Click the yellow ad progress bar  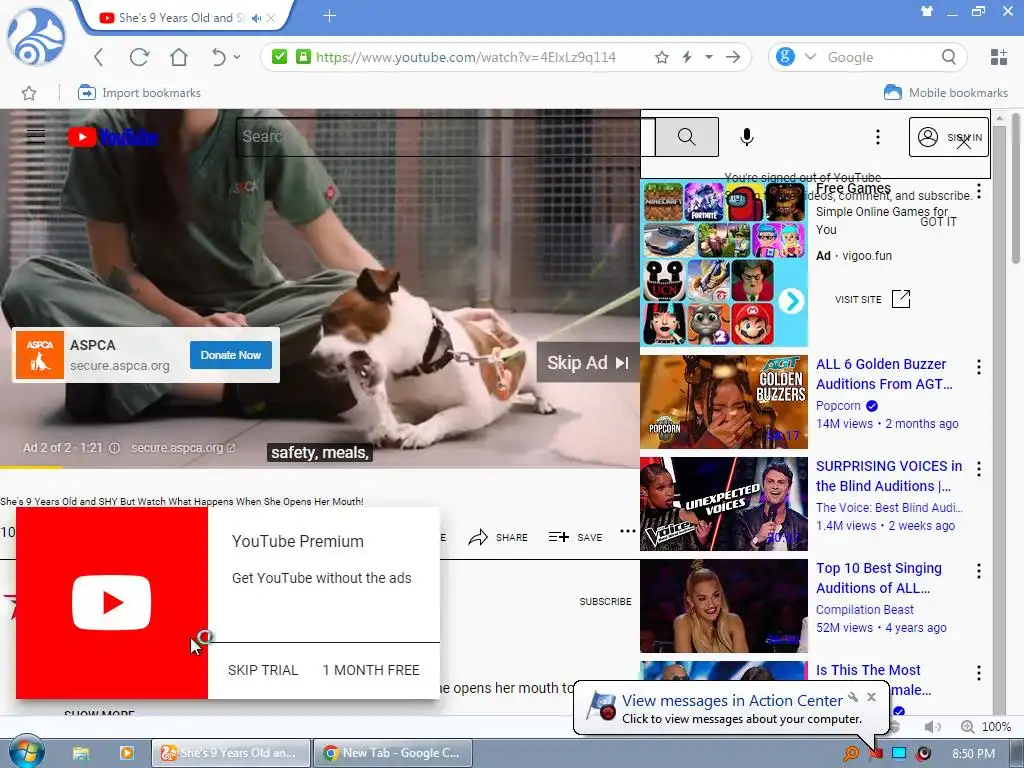[x=31, y=467]
